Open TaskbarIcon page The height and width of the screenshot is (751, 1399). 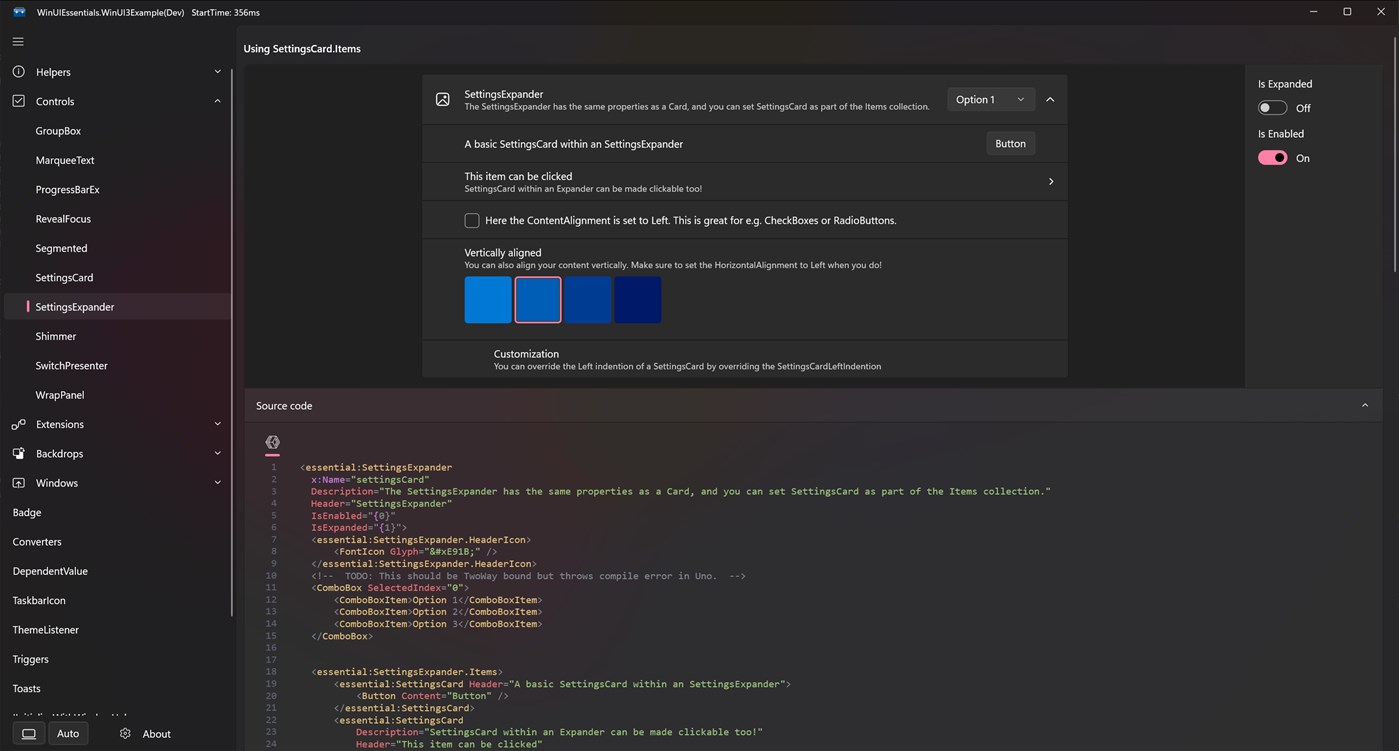coord(117,600)
